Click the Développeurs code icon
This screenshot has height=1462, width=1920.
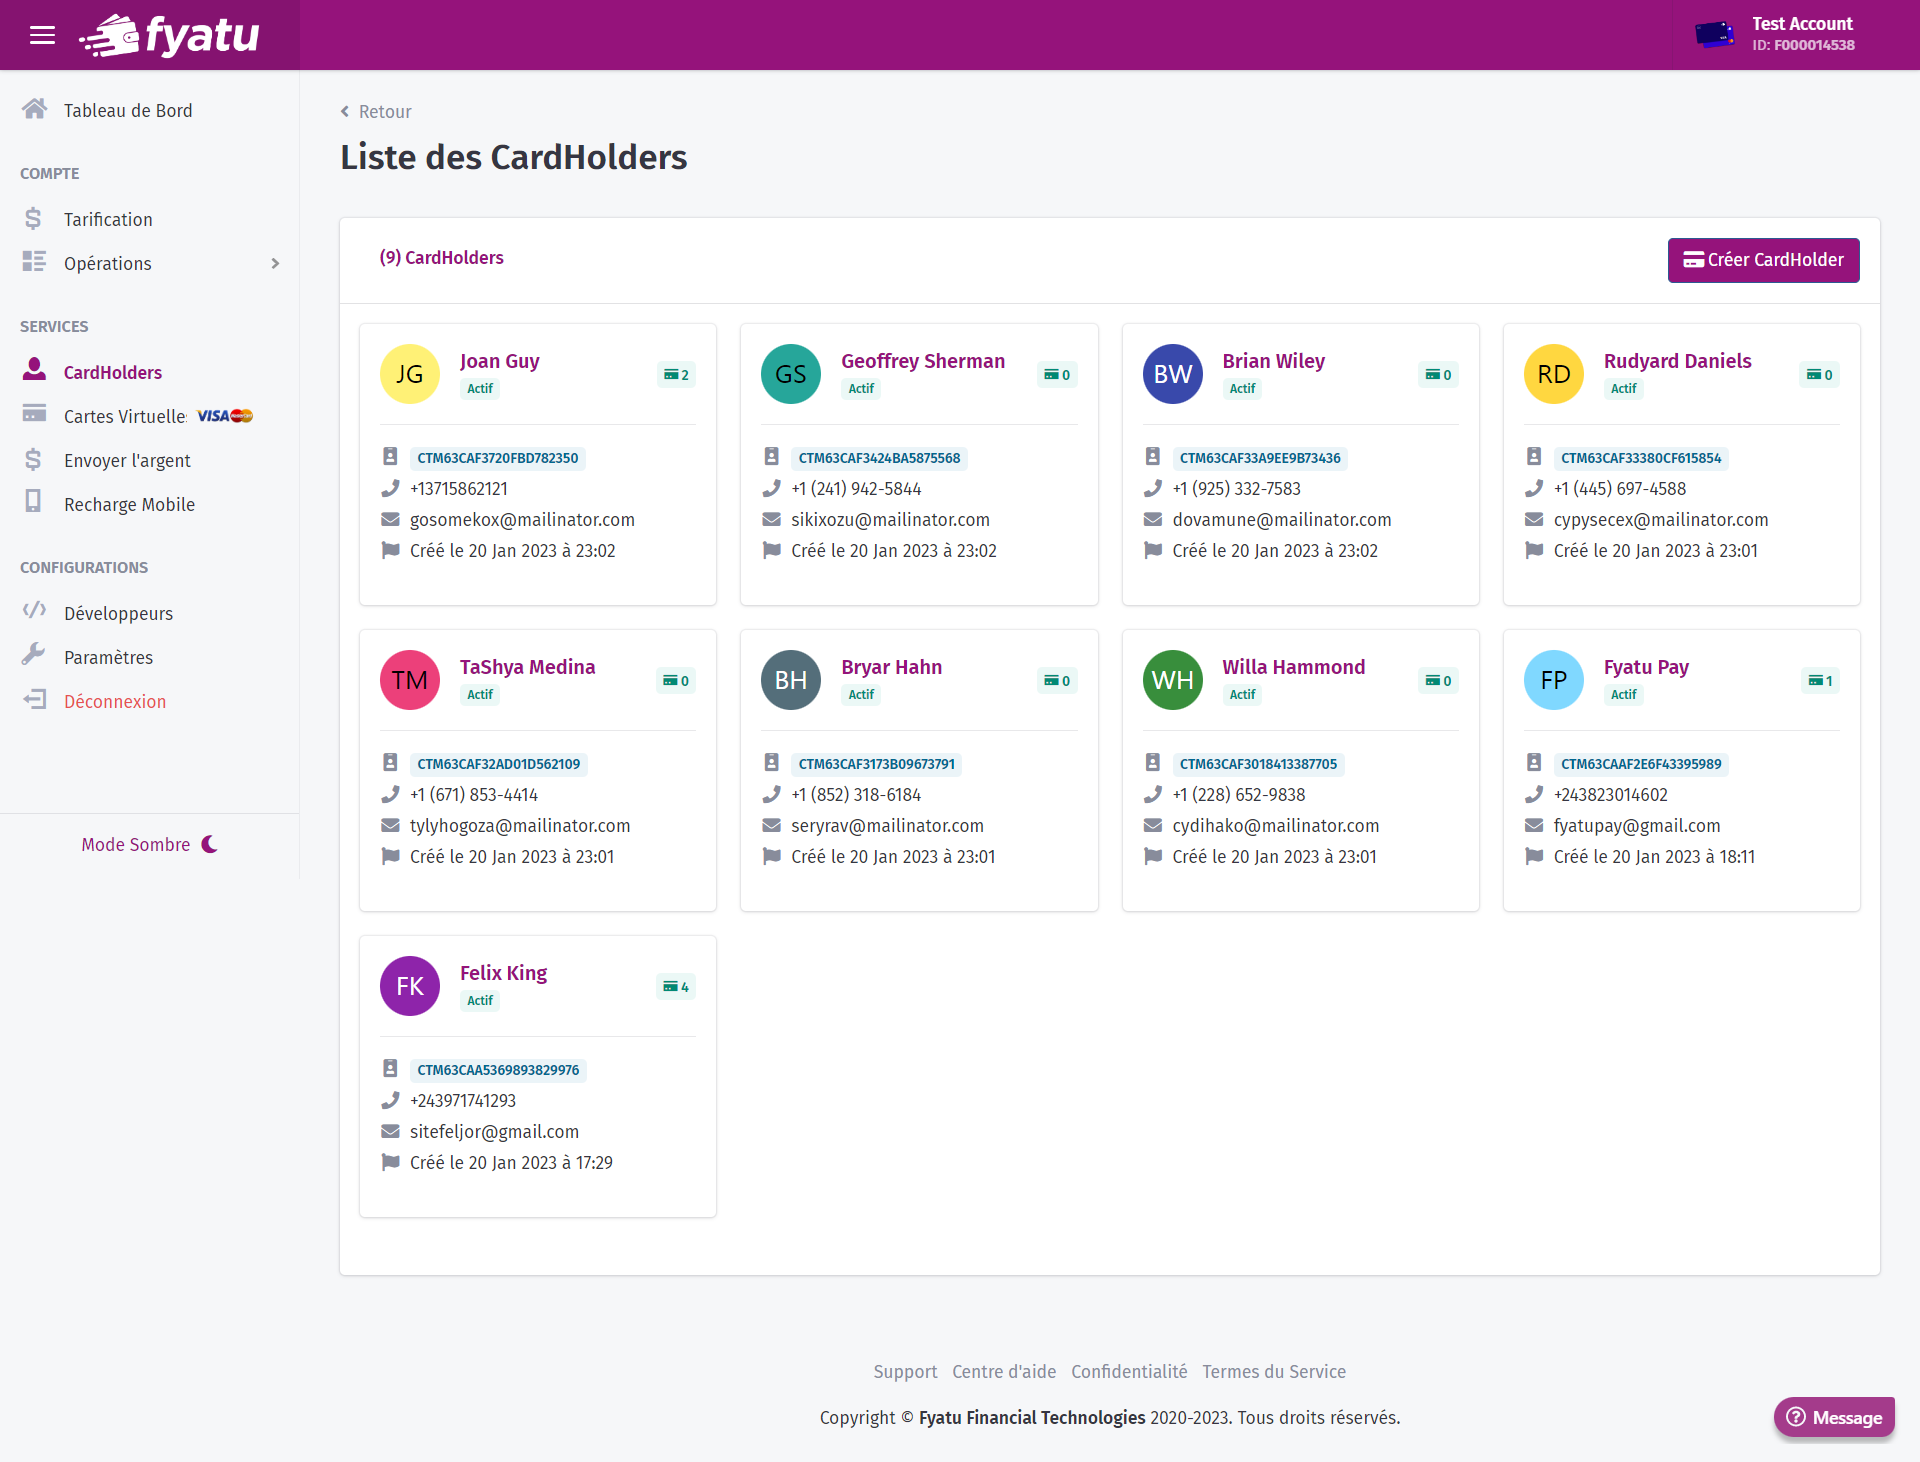[34, 611]
